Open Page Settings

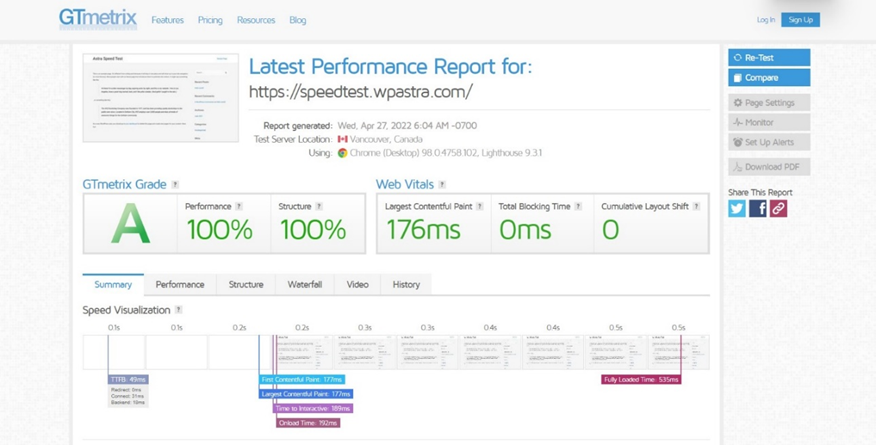(769, 103)
